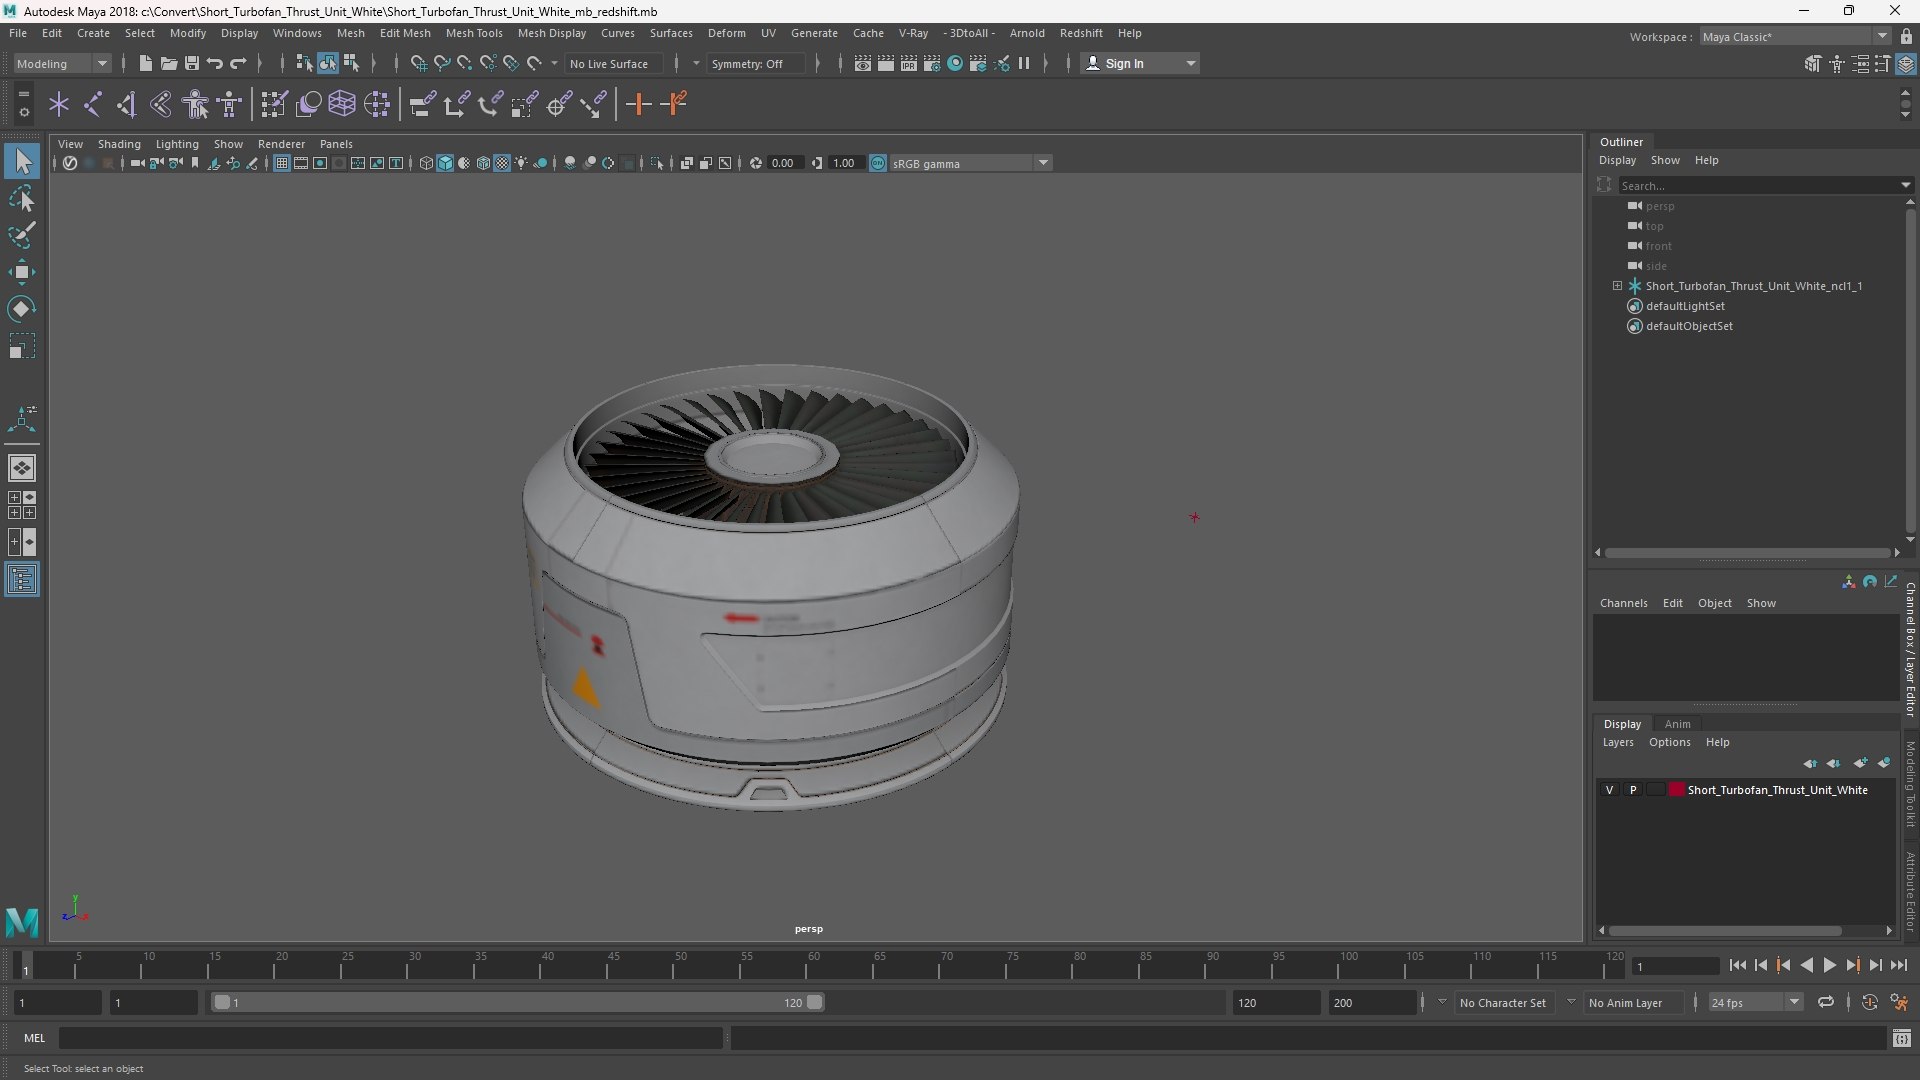Toggle the auto keyframe button

click(x=1870, y=1003)
